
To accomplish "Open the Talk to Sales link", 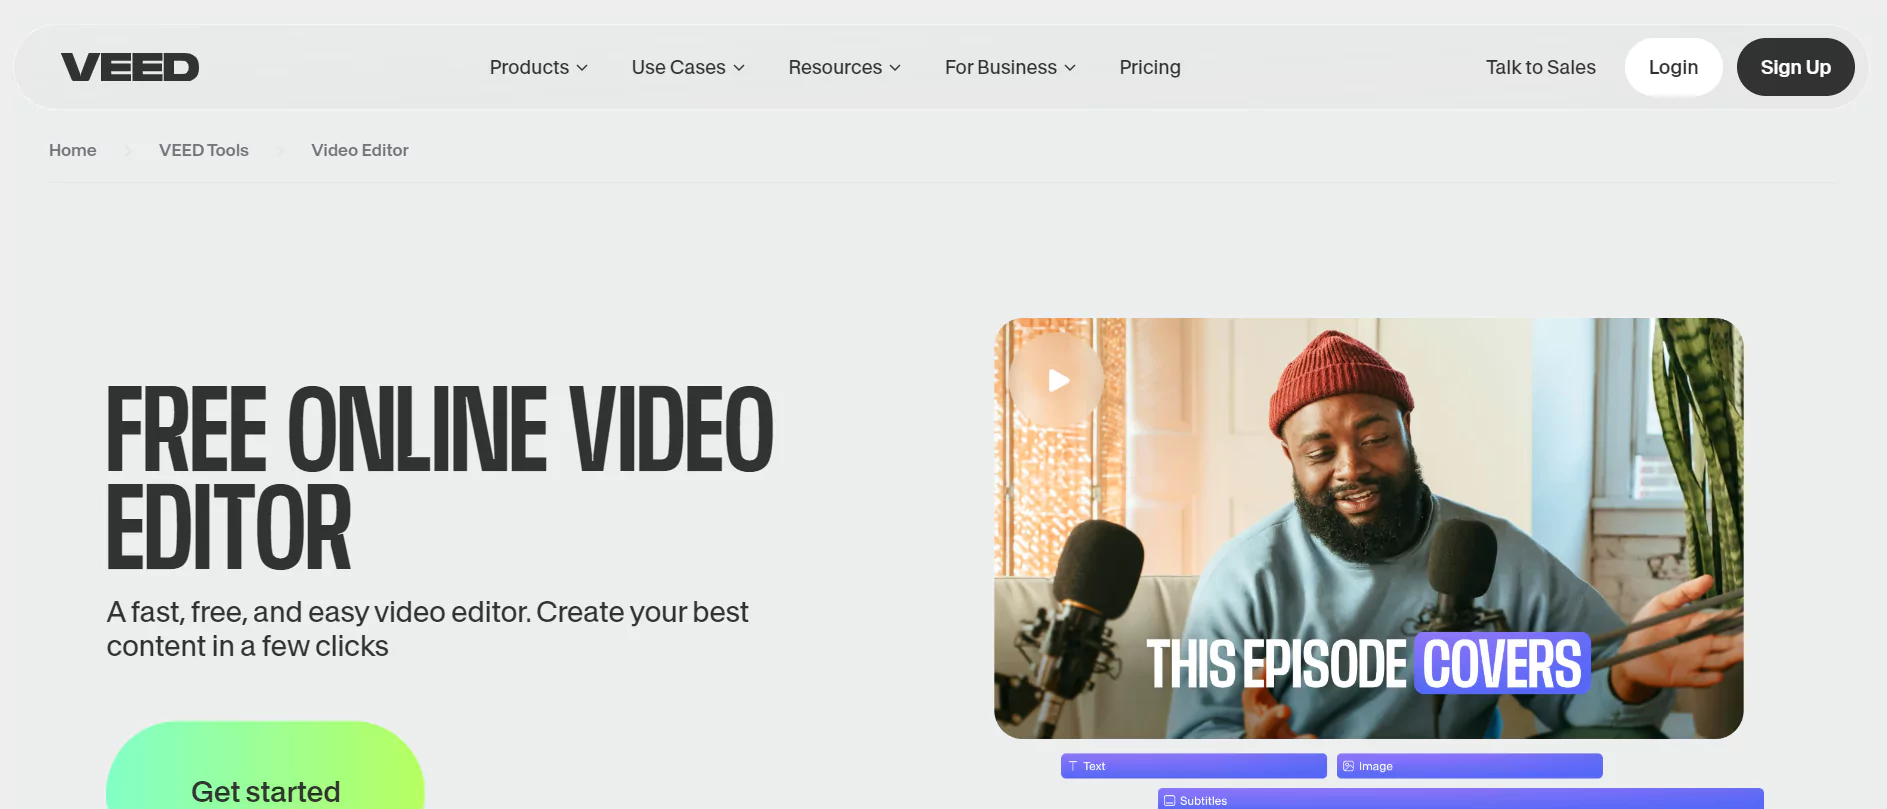I will pos(1540,67).
